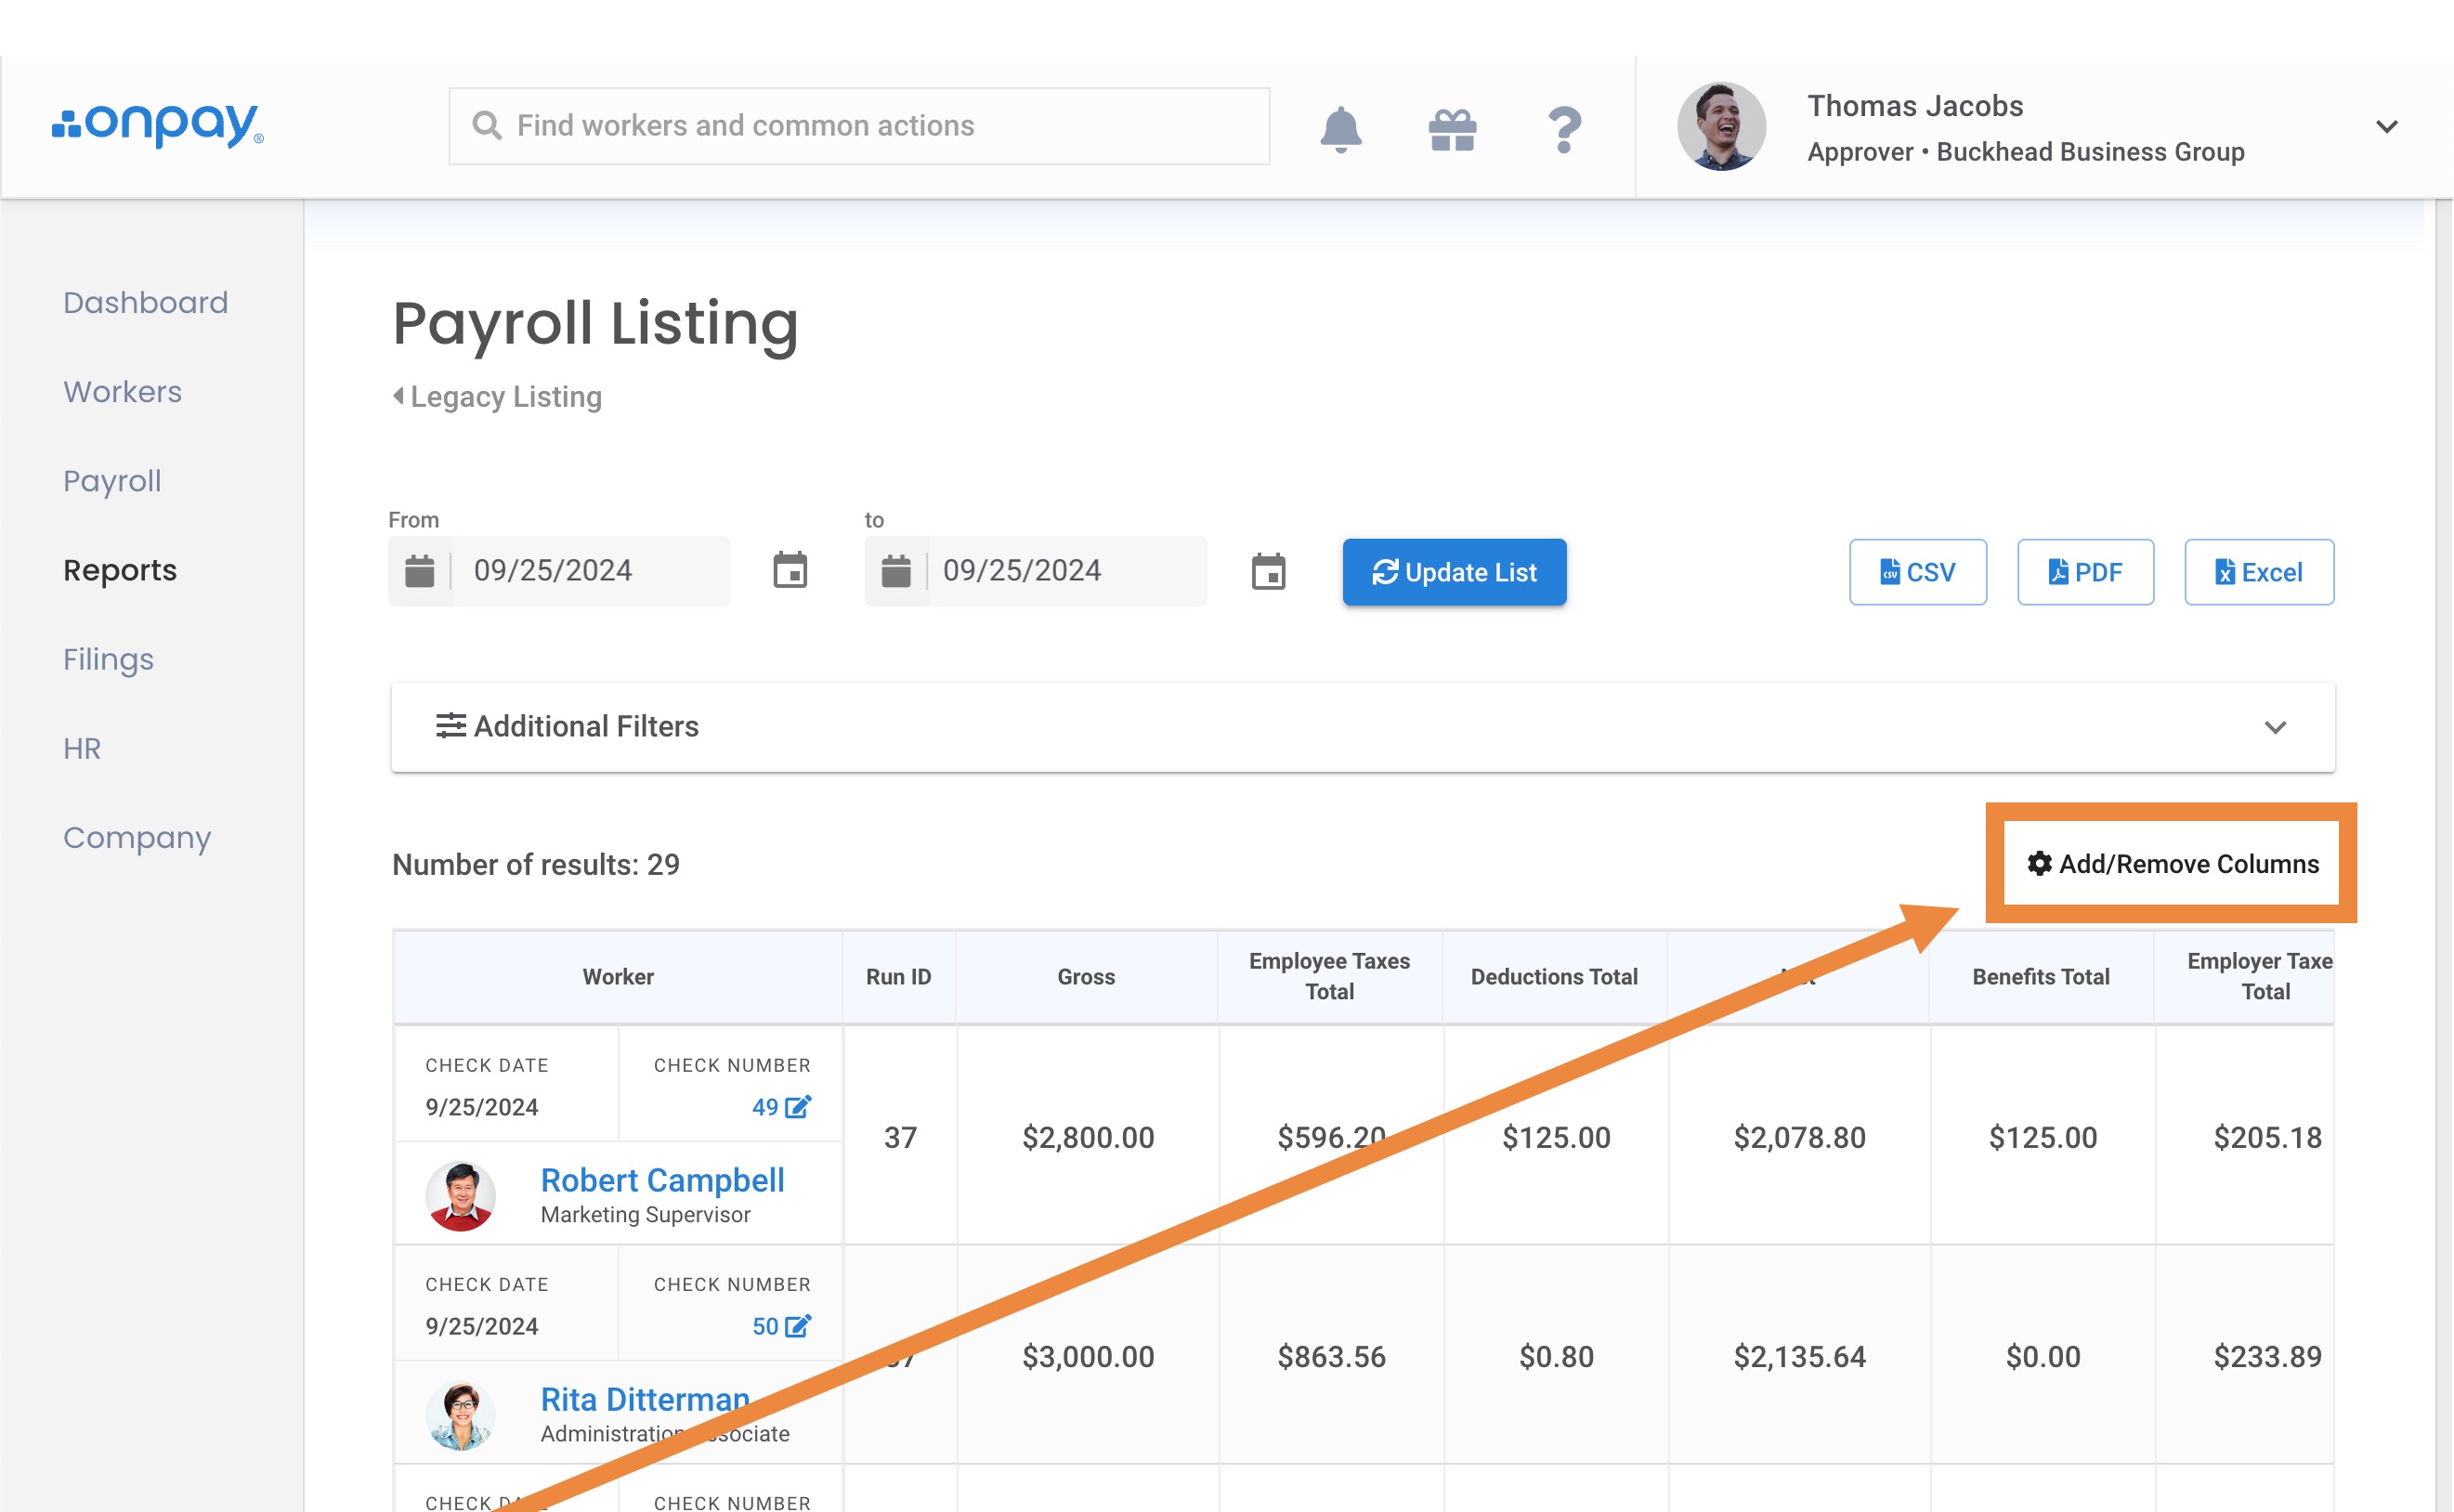Click the $2,078.80 net amount cell
This screenshot has width=2454, height=1512.
[1800, 1137]
